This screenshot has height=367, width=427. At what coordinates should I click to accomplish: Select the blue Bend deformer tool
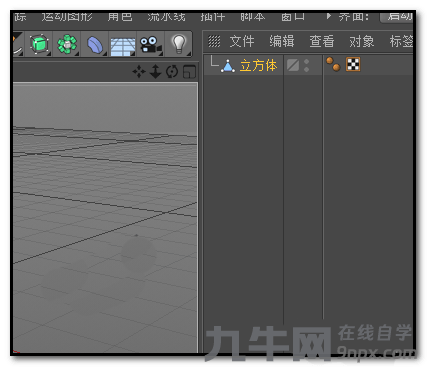95,45
